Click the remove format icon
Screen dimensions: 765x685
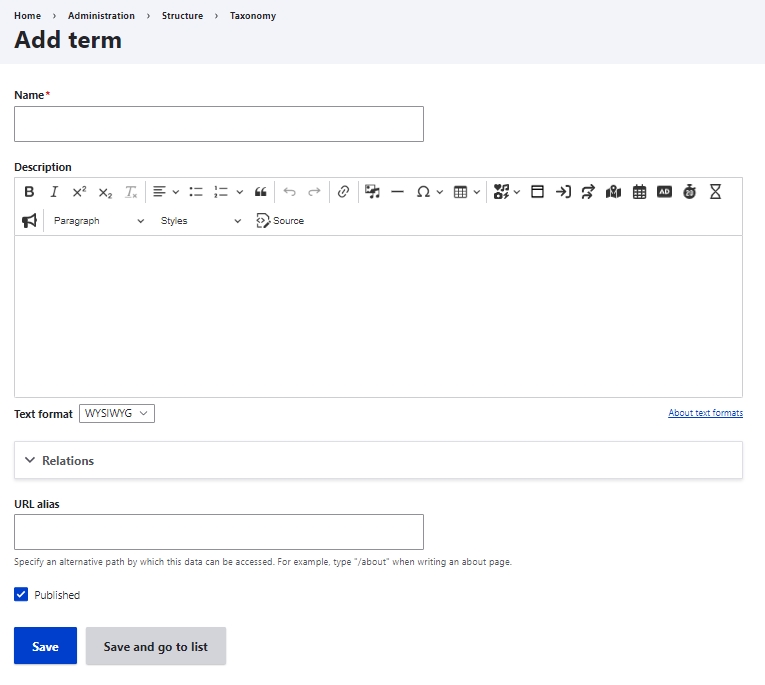tap(131, 192)
